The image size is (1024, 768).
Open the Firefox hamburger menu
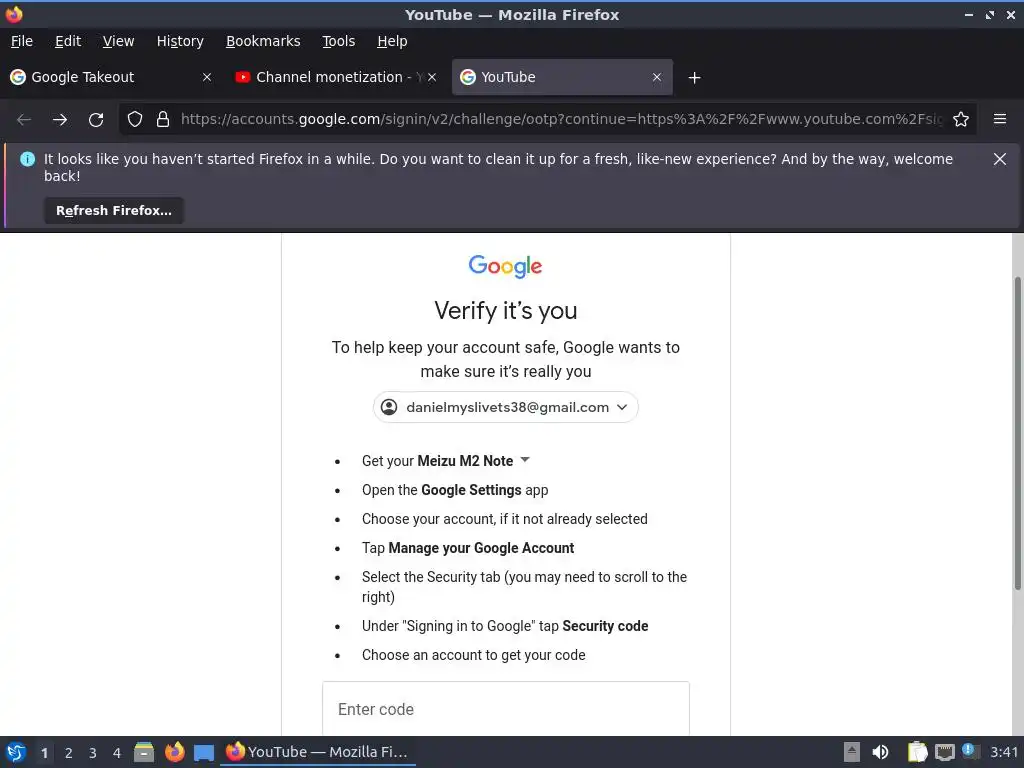pyautogui.click(x=1000, y=119)
